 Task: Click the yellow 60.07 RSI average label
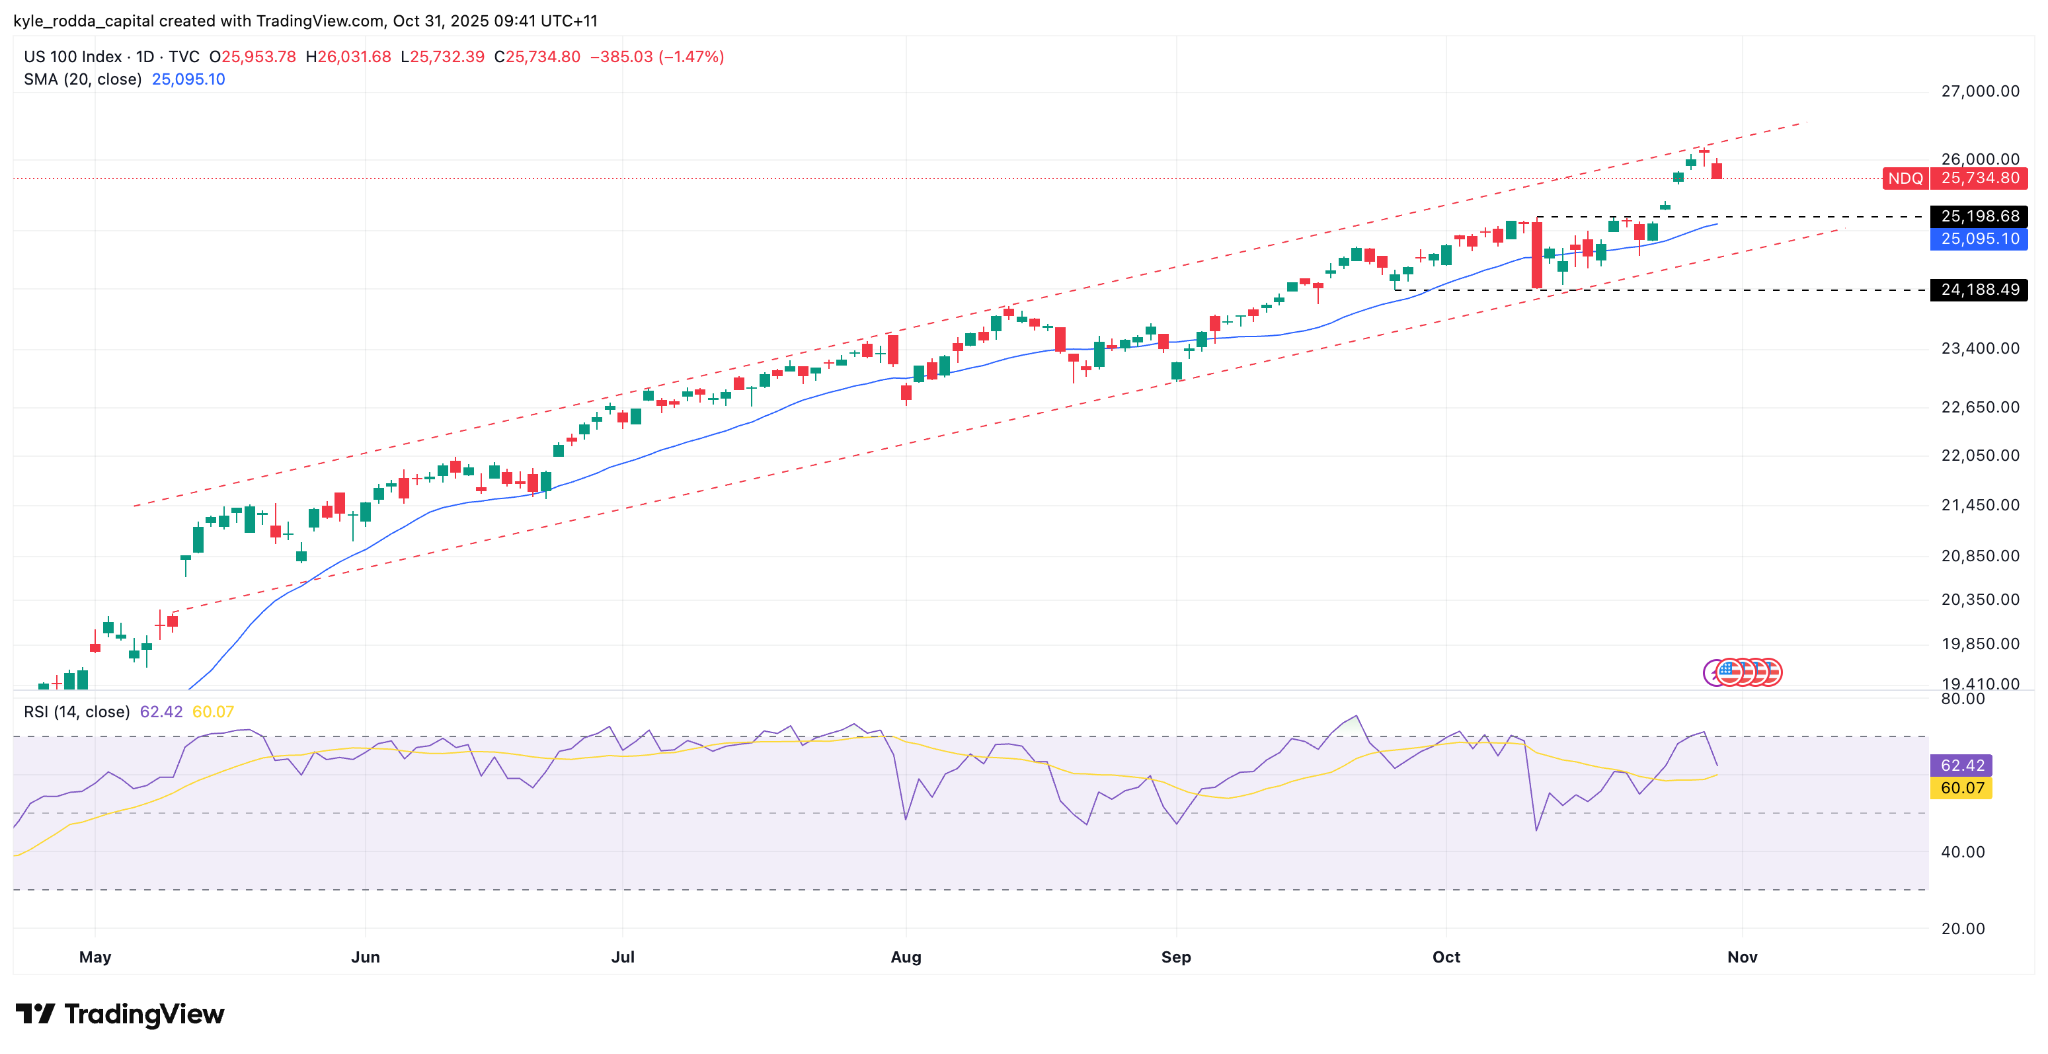pos(1962,788)
